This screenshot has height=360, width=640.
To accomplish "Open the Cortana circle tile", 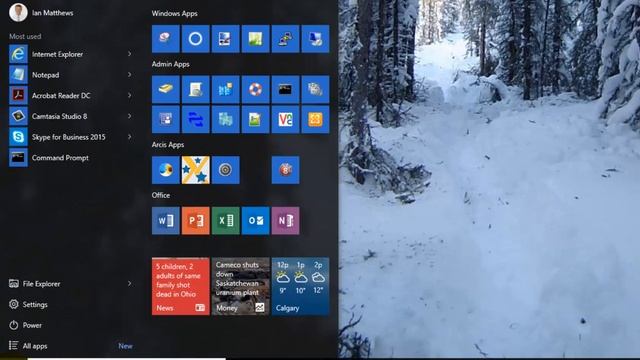I will click(196, 39).
